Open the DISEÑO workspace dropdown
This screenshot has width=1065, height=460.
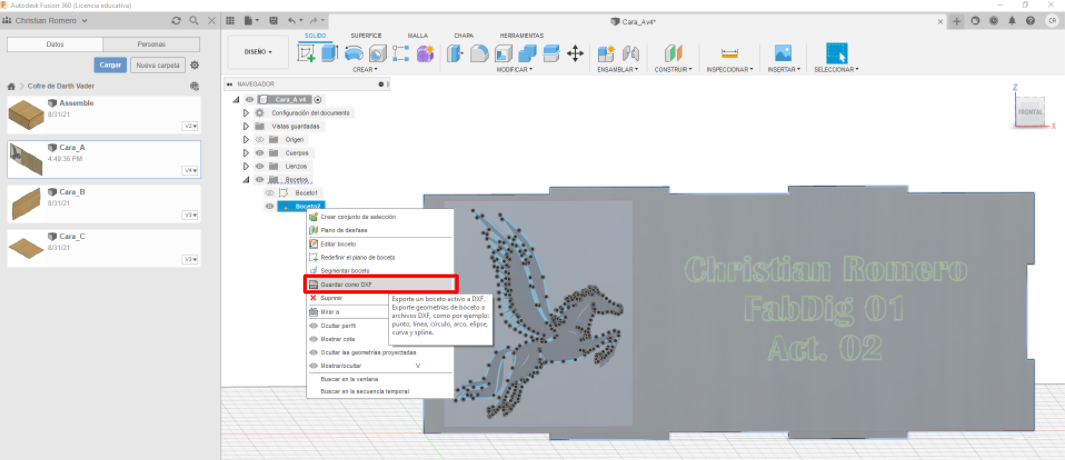[x=258, y=52]
